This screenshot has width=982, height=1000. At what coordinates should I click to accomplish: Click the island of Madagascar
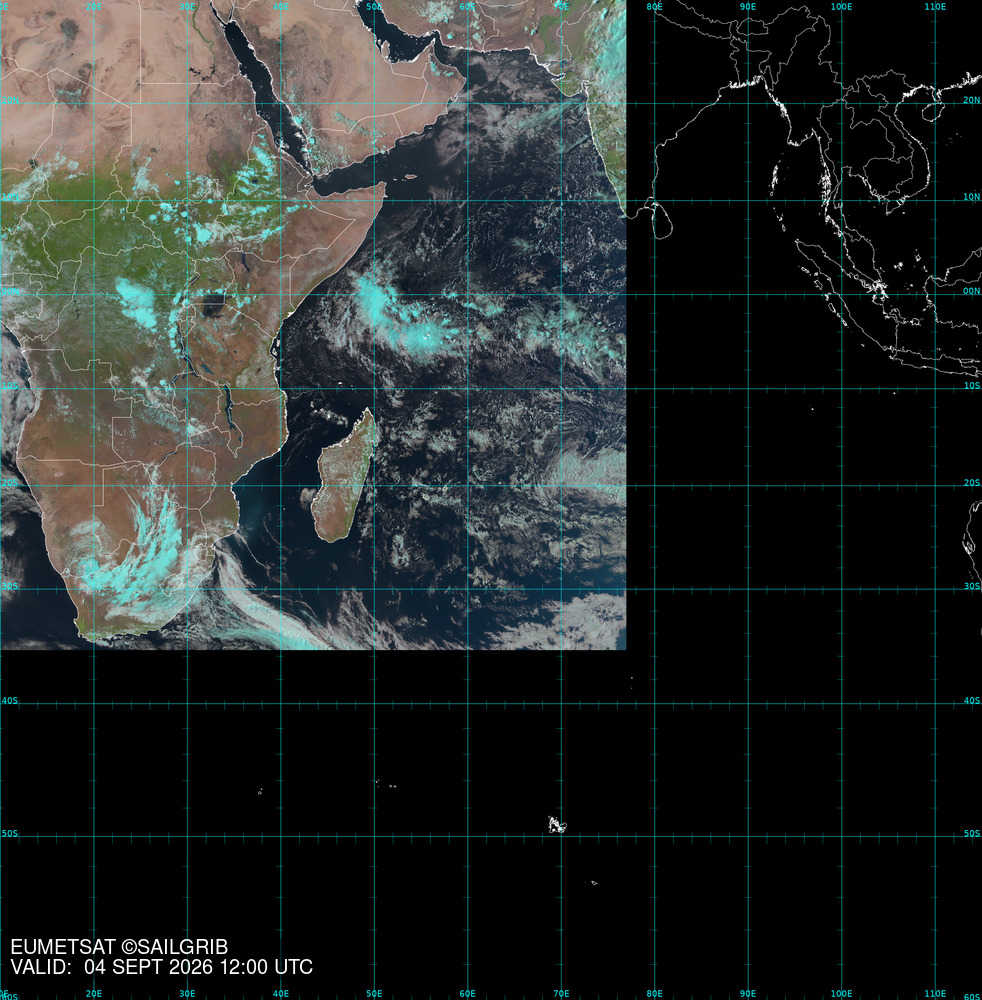pyautogui.click(x=344, y=476)
